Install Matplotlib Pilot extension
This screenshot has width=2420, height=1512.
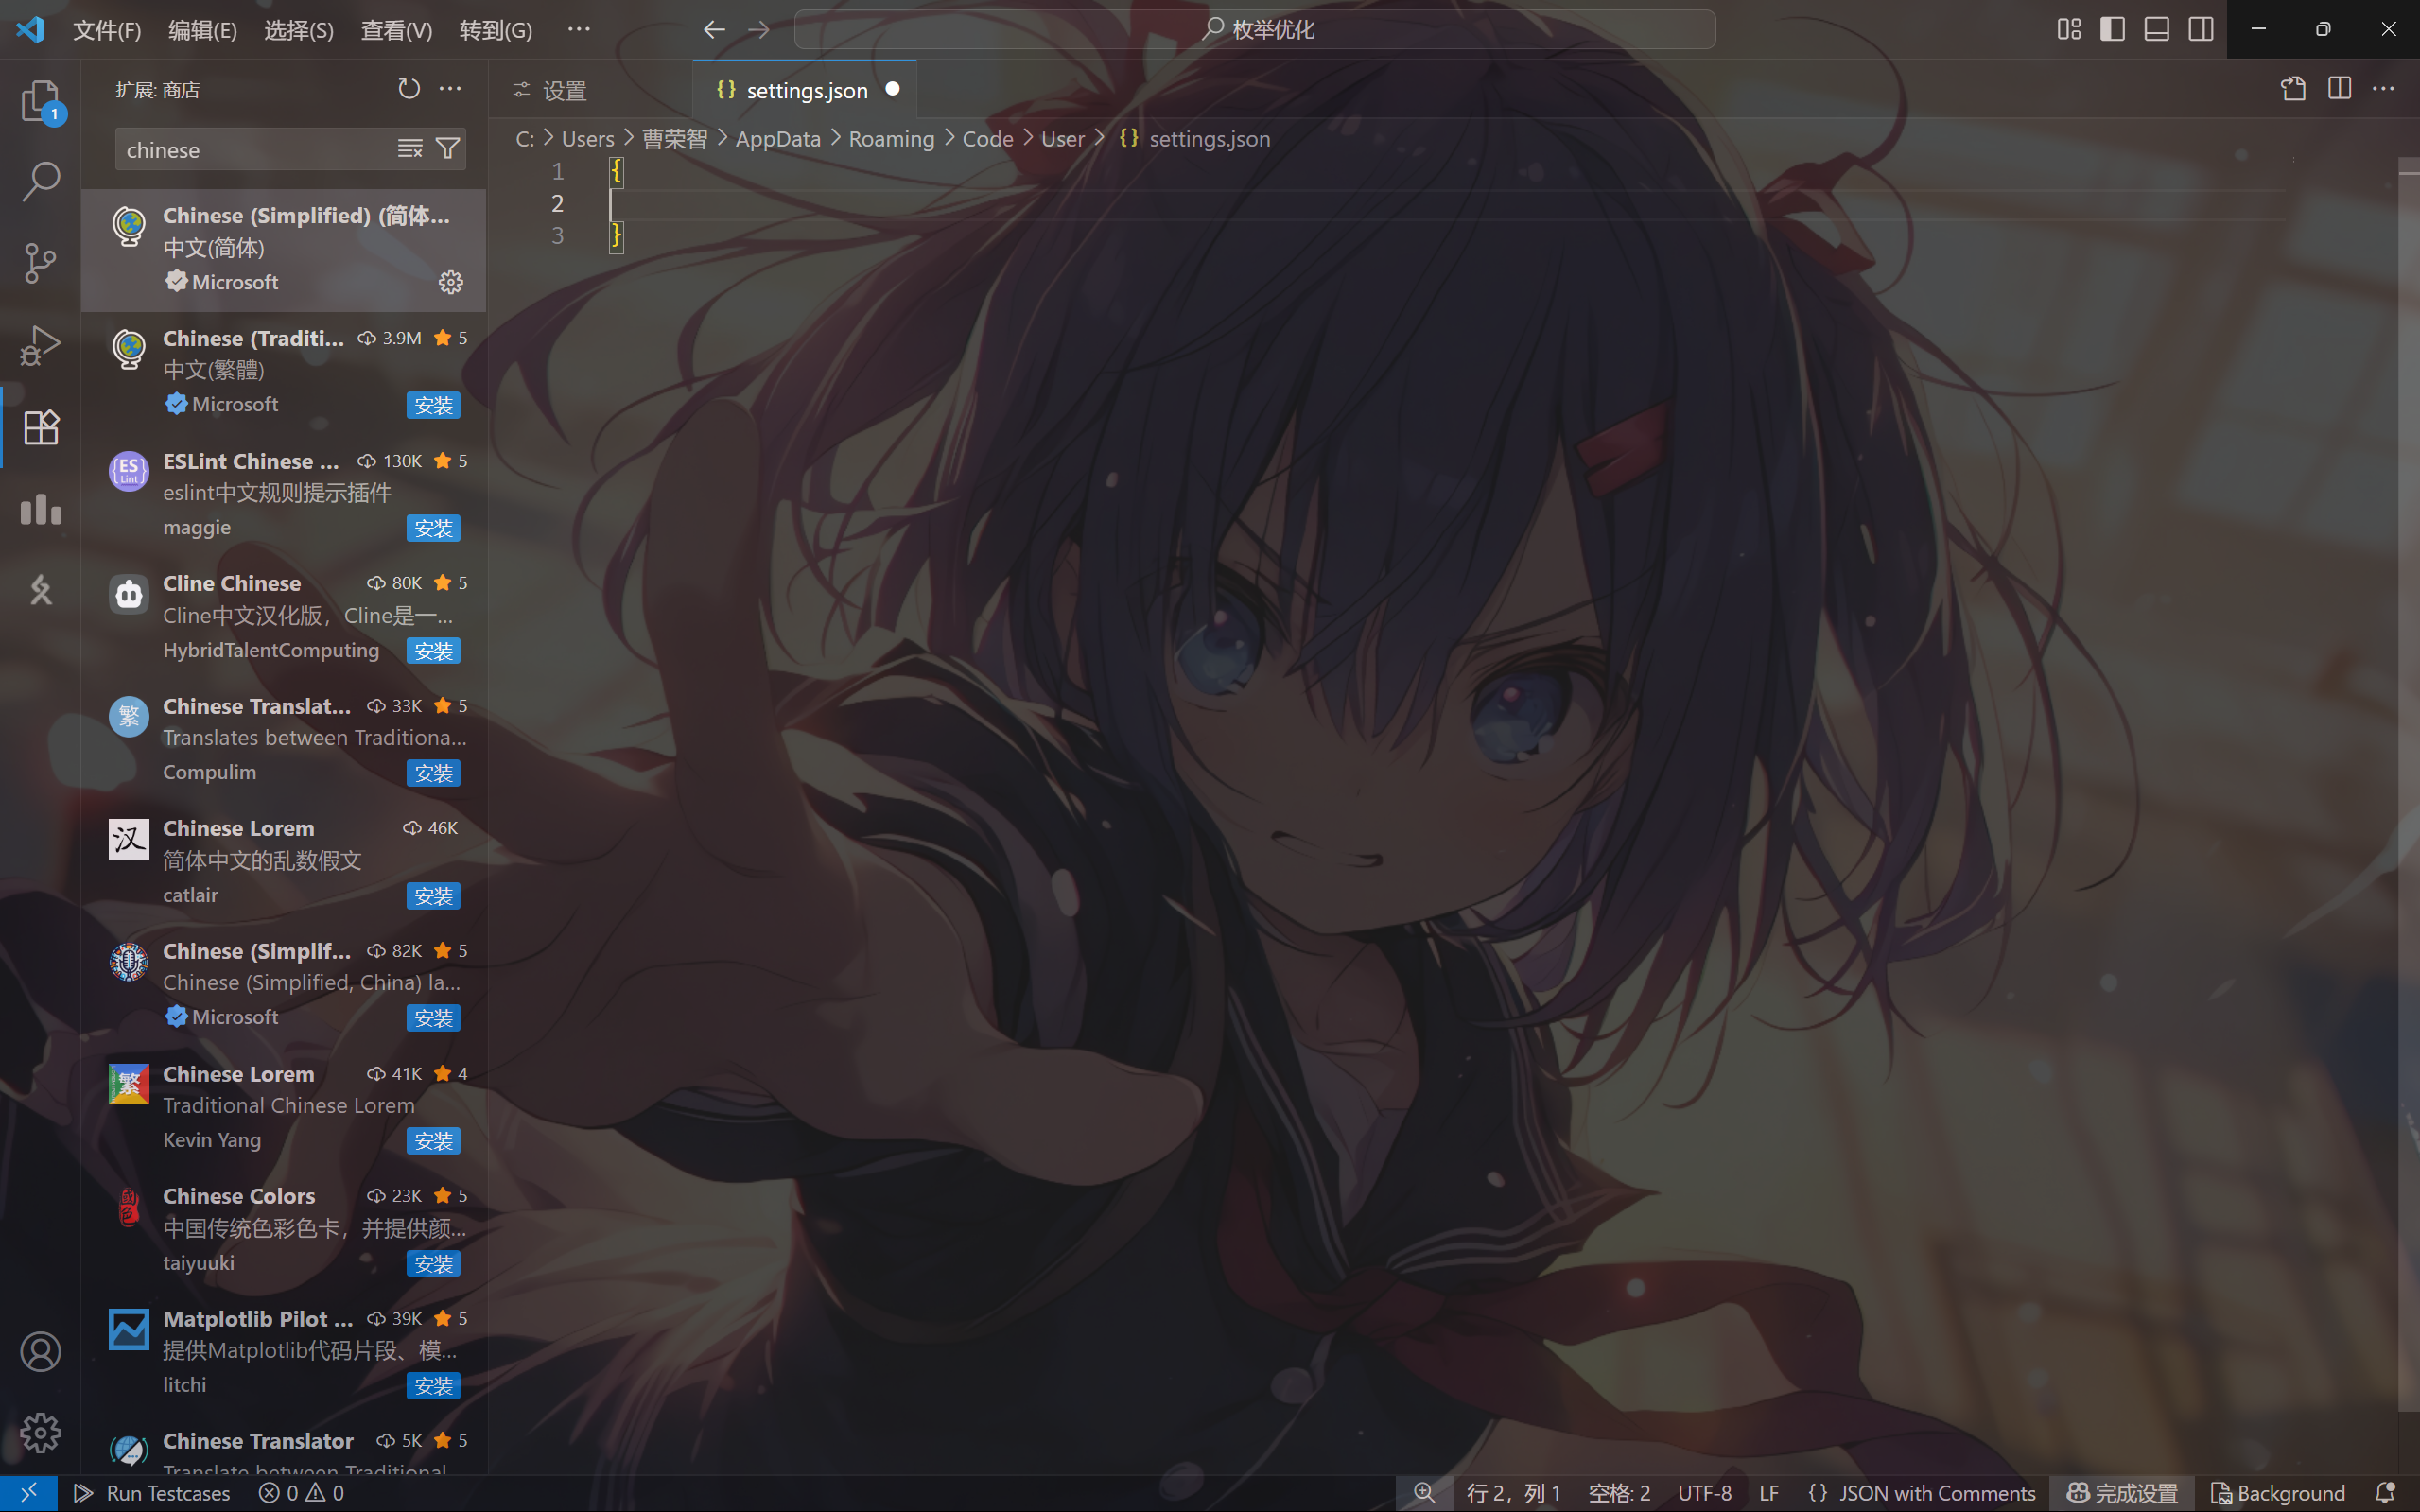tap(433, 1386)
